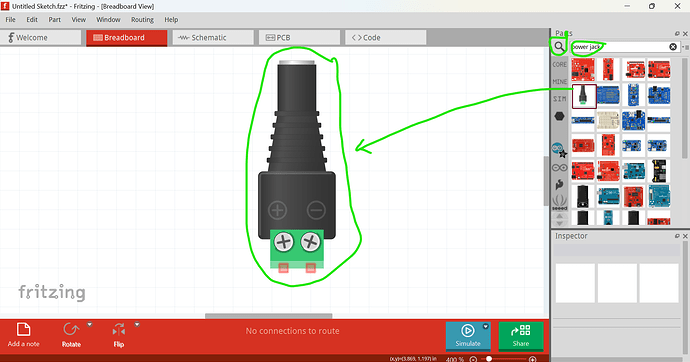Clear the parts search field text
The width and height of the screenshot is (690, 362).
(x=673, y=47)
